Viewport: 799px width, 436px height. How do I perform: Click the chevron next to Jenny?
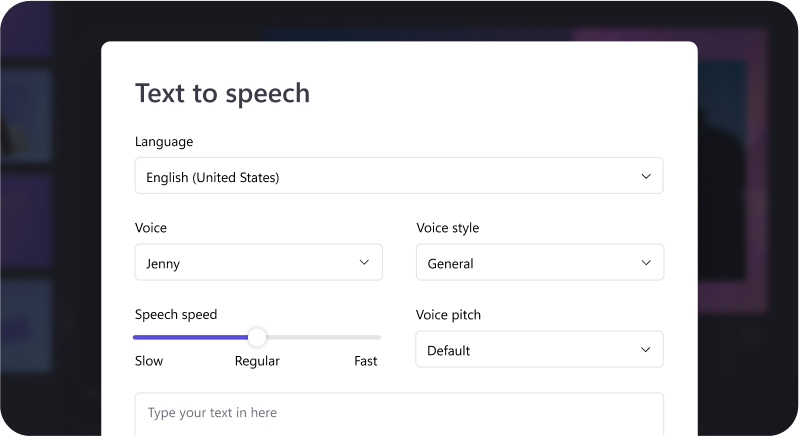pyautogui.click(x=364, y=263)
